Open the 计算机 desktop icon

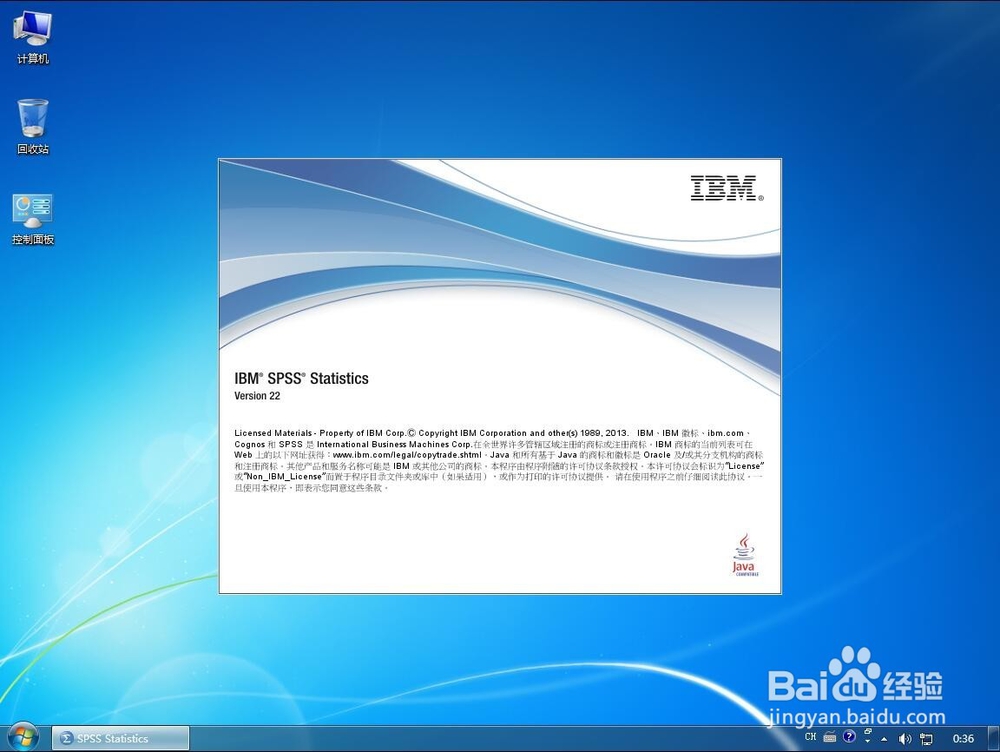pyautogui.click(x=33, y=38)
